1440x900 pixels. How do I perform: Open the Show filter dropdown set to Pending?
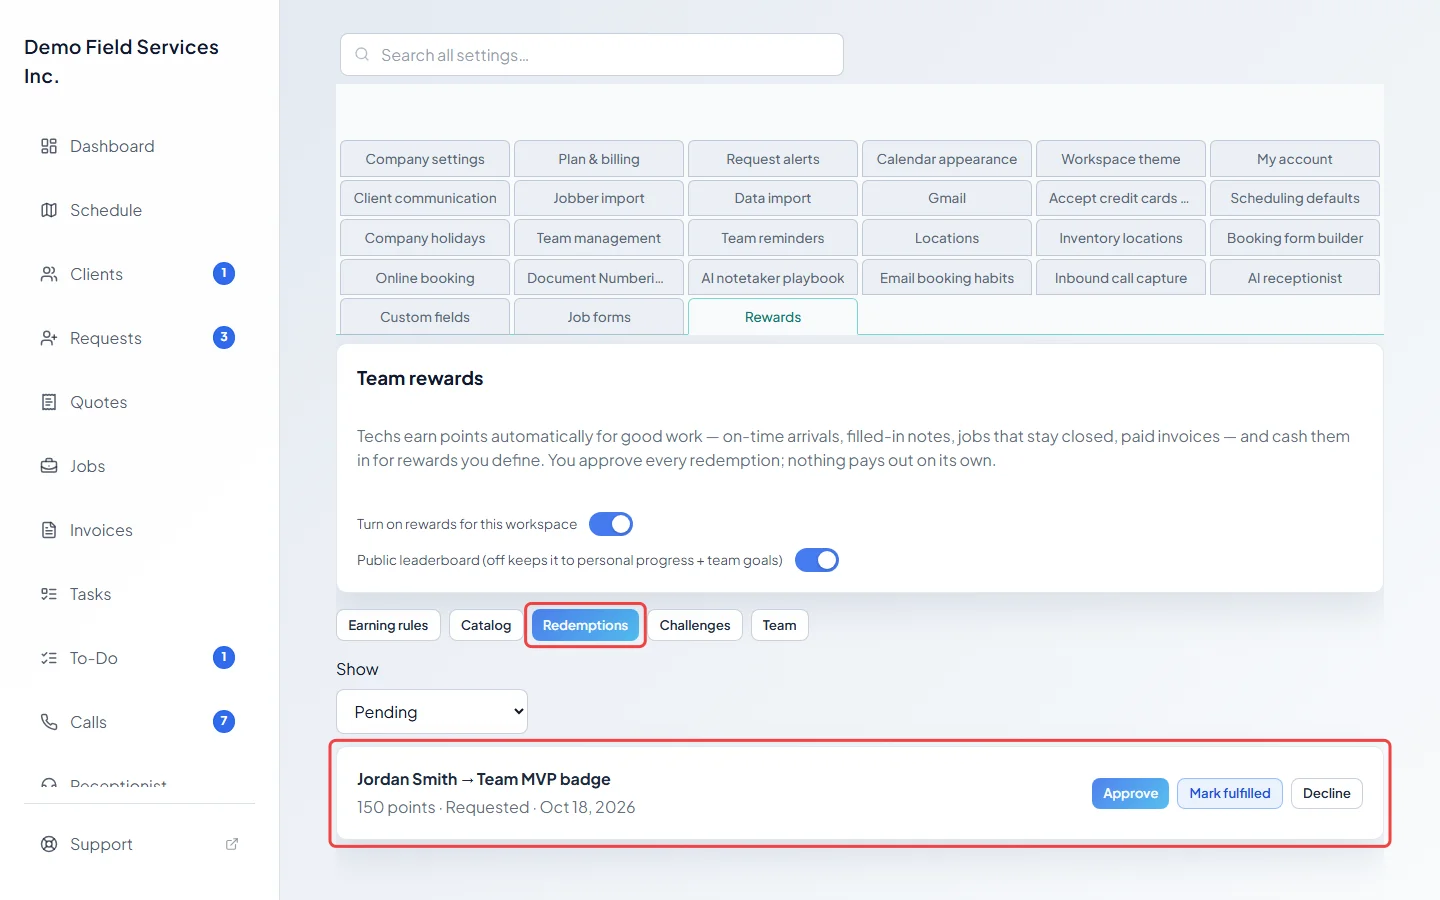(x=432, y=712)
